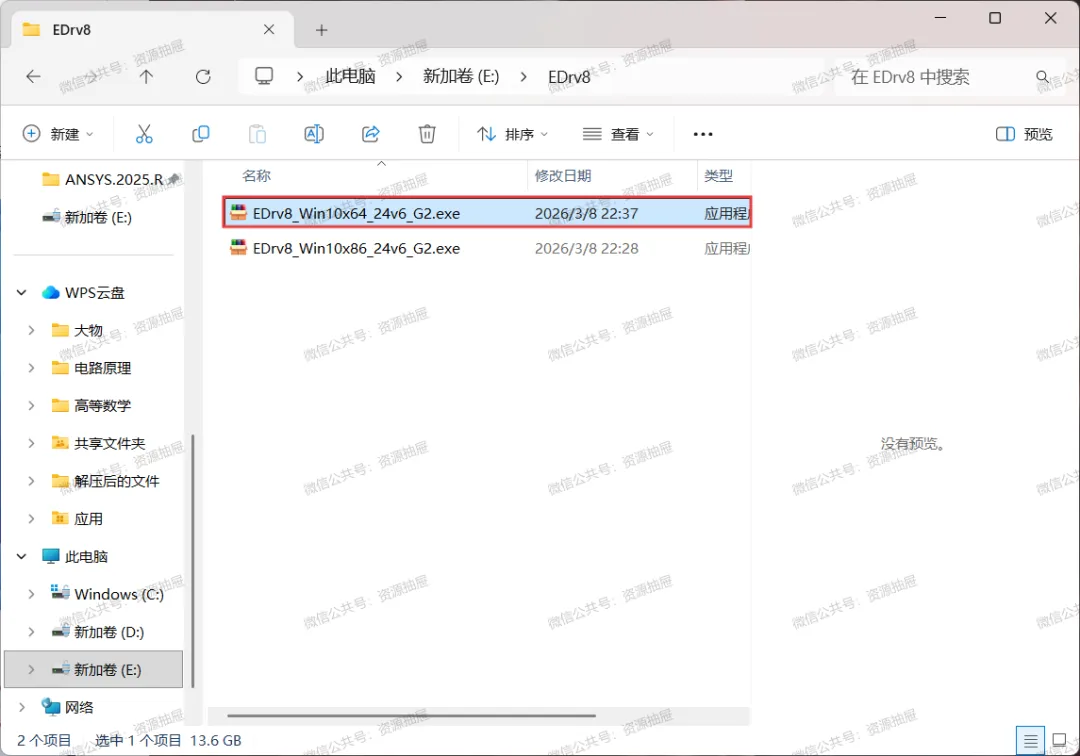Sort by the 修改日期 column header
Screen dimensions: 1080x756
click(x=563, y=176)
